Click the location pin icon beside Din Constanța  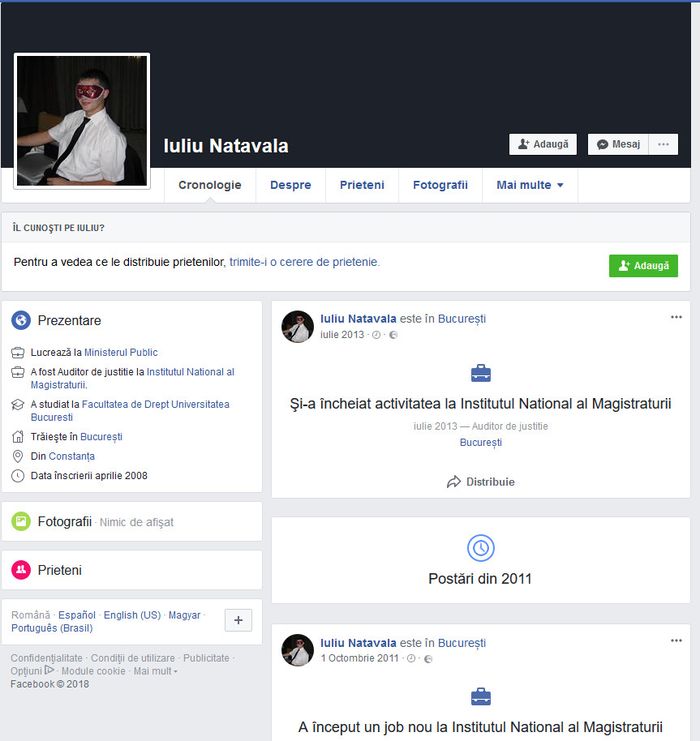17,456
